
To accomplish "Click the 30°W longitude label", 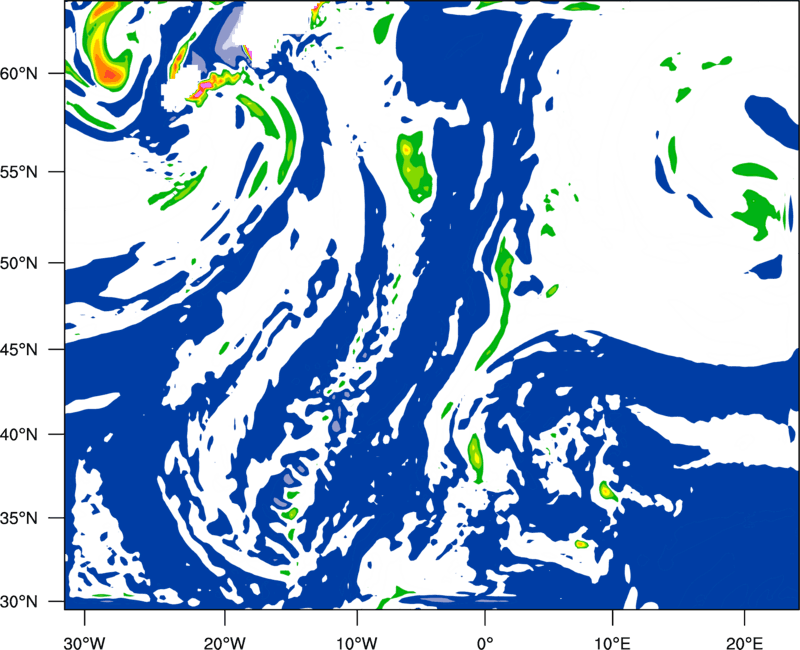I will pyautogui.click(x=85, y=643).
